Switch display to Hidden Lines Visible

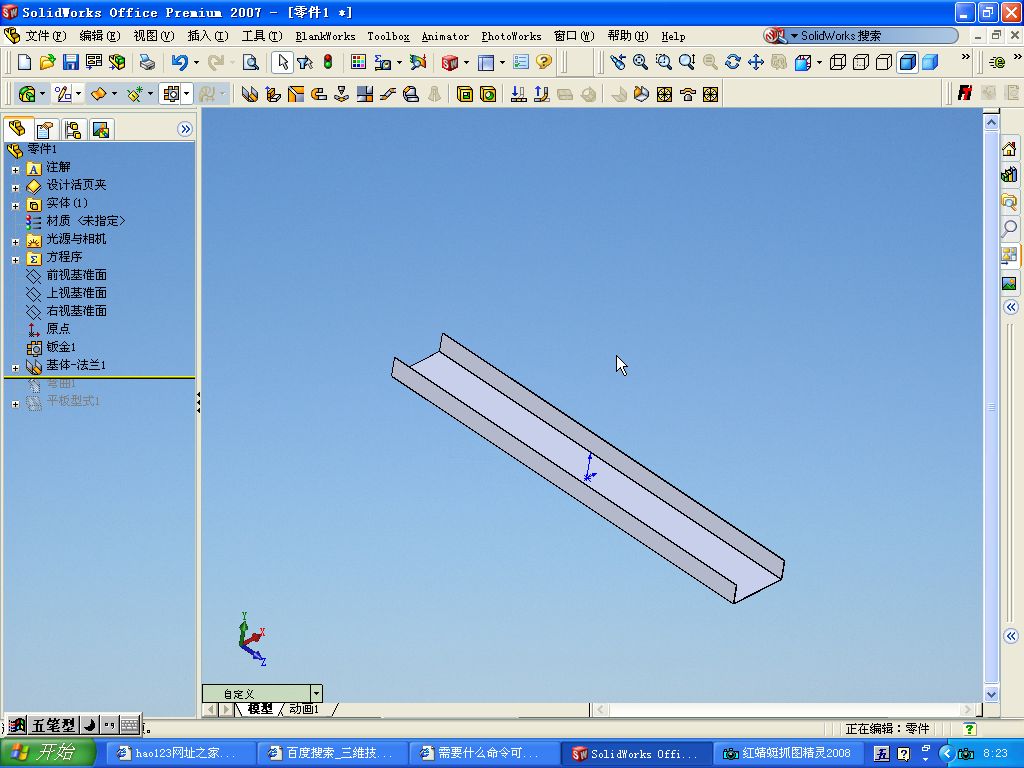(861, 62)
